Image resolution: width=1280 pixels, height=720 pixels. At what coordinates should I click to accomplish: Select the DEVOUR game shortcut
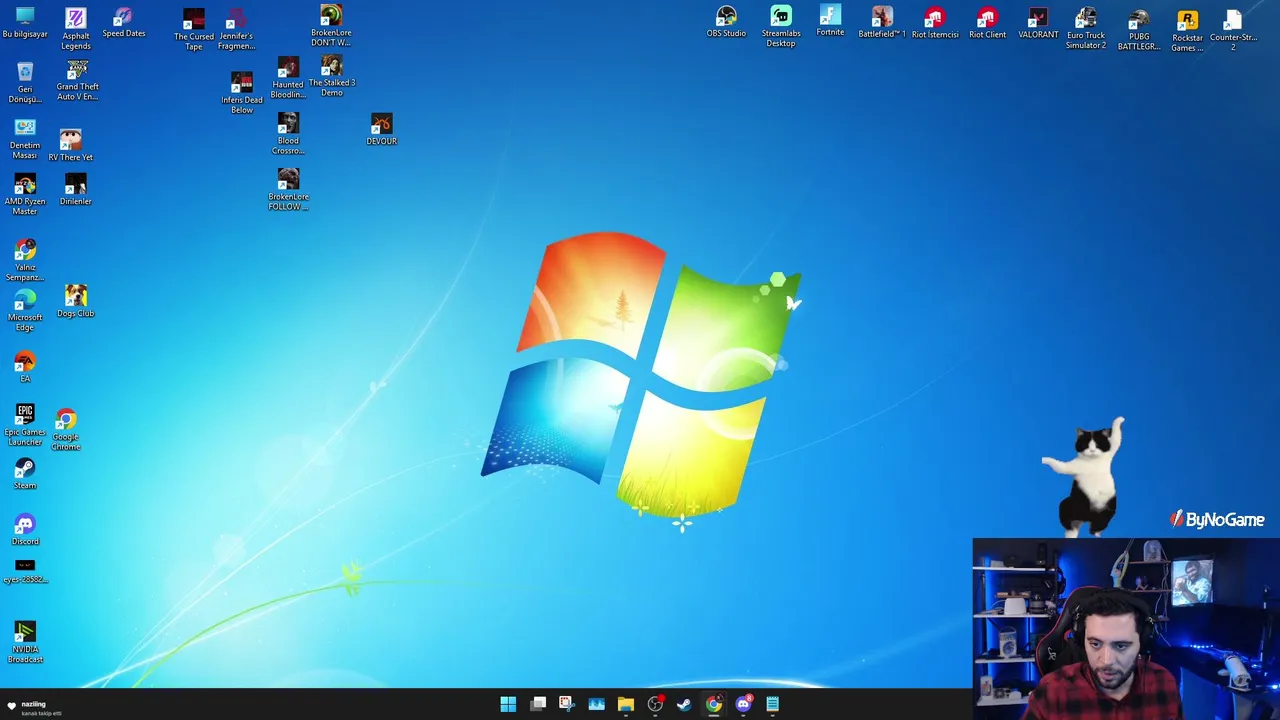tap(381, 129)
